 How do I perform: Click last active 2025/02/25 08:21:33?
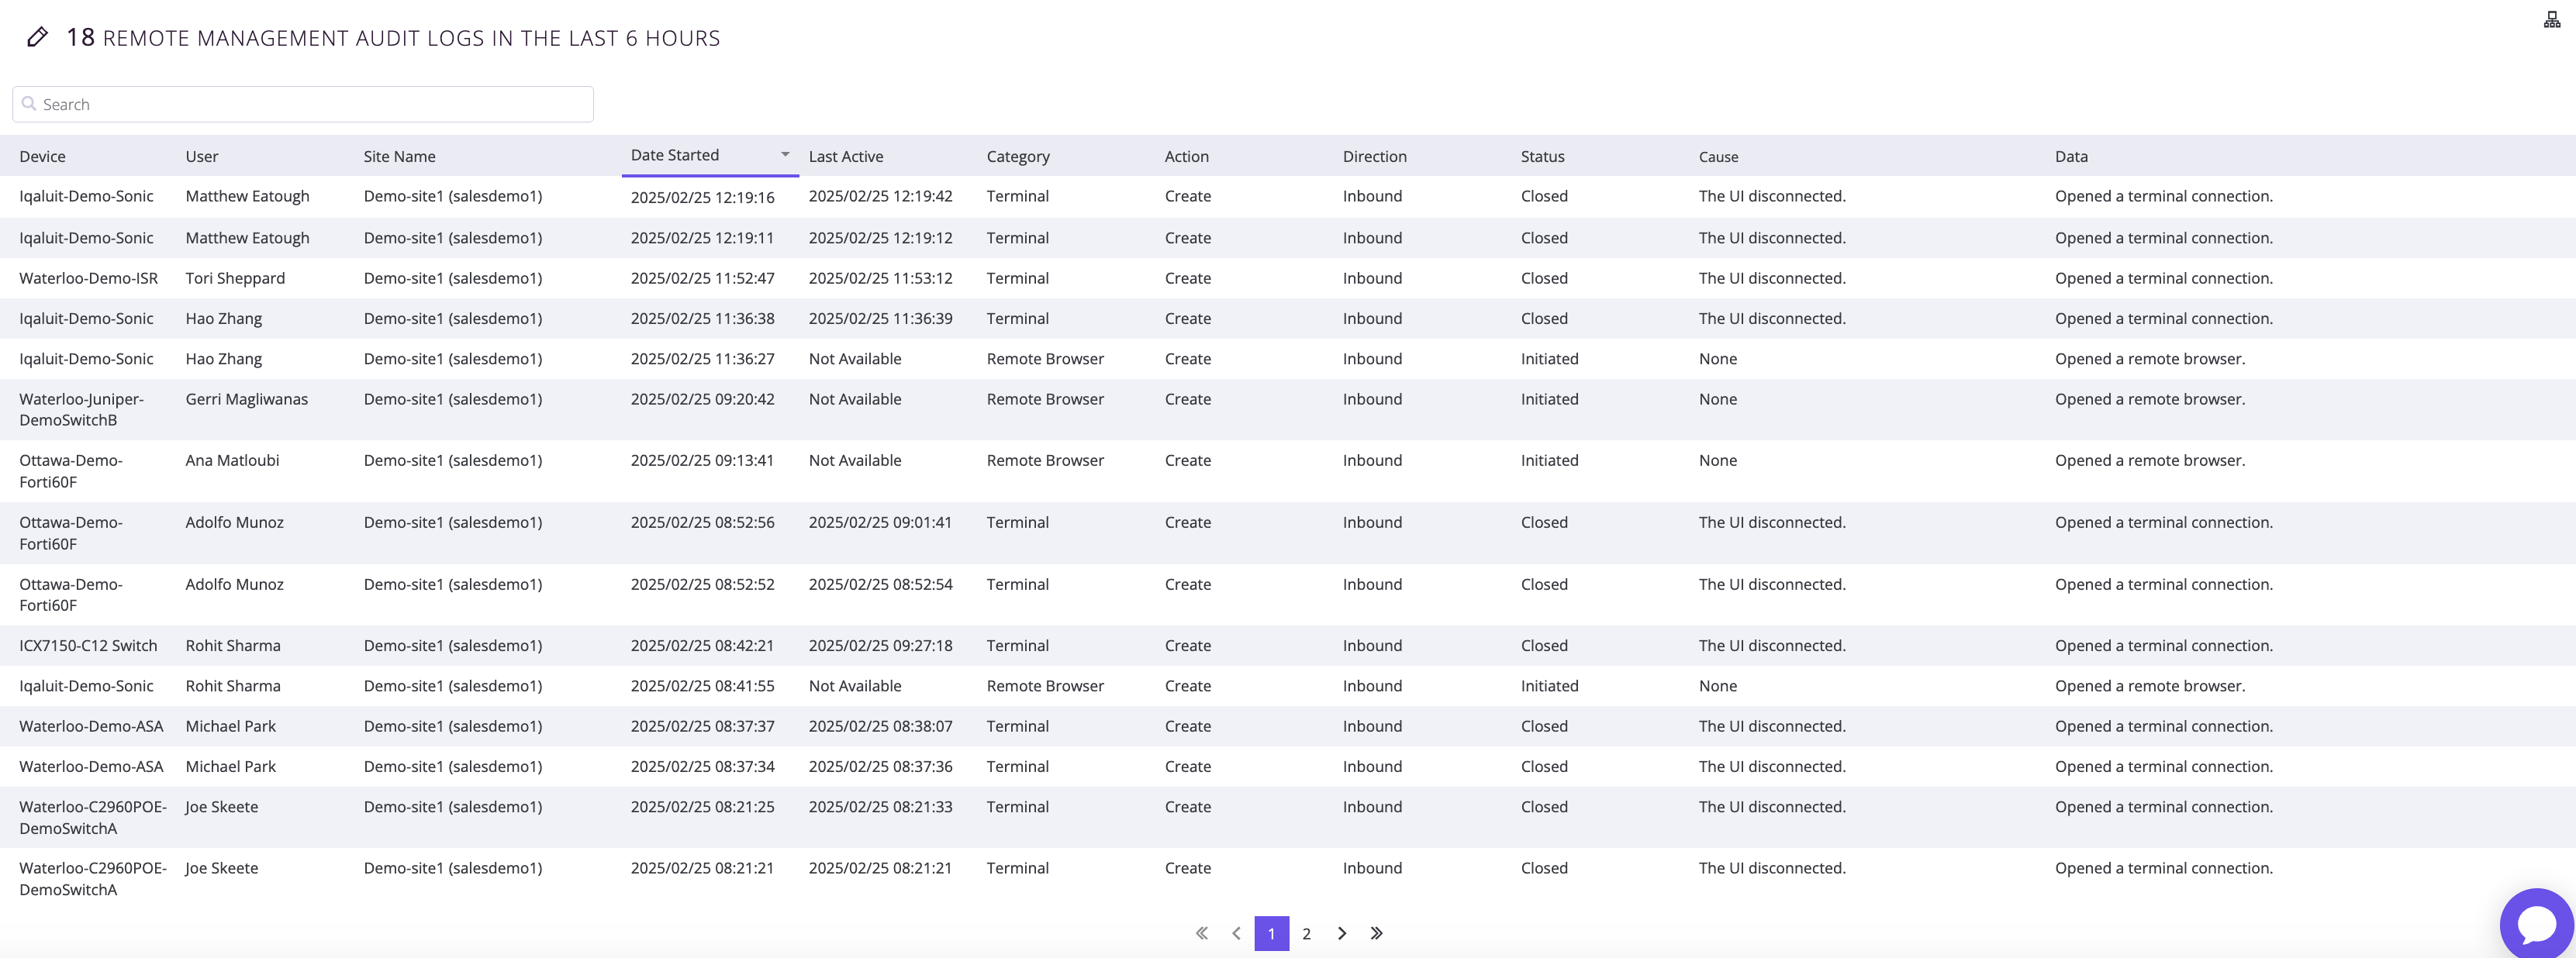coord(881,806)
